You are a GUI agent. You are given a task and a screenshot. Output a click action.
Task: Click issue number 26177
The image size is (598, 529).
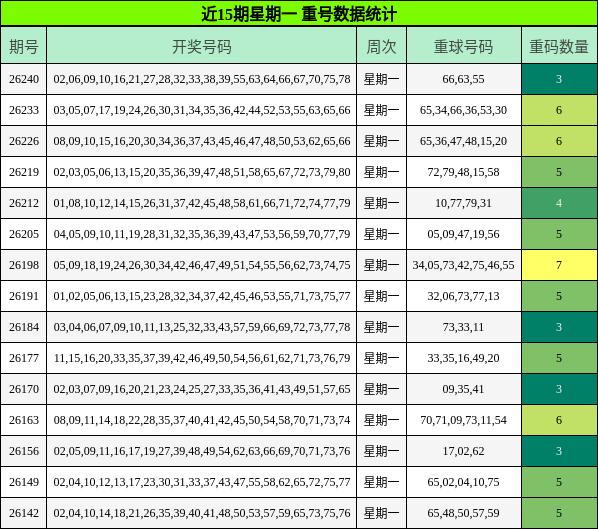click(24, 358)
